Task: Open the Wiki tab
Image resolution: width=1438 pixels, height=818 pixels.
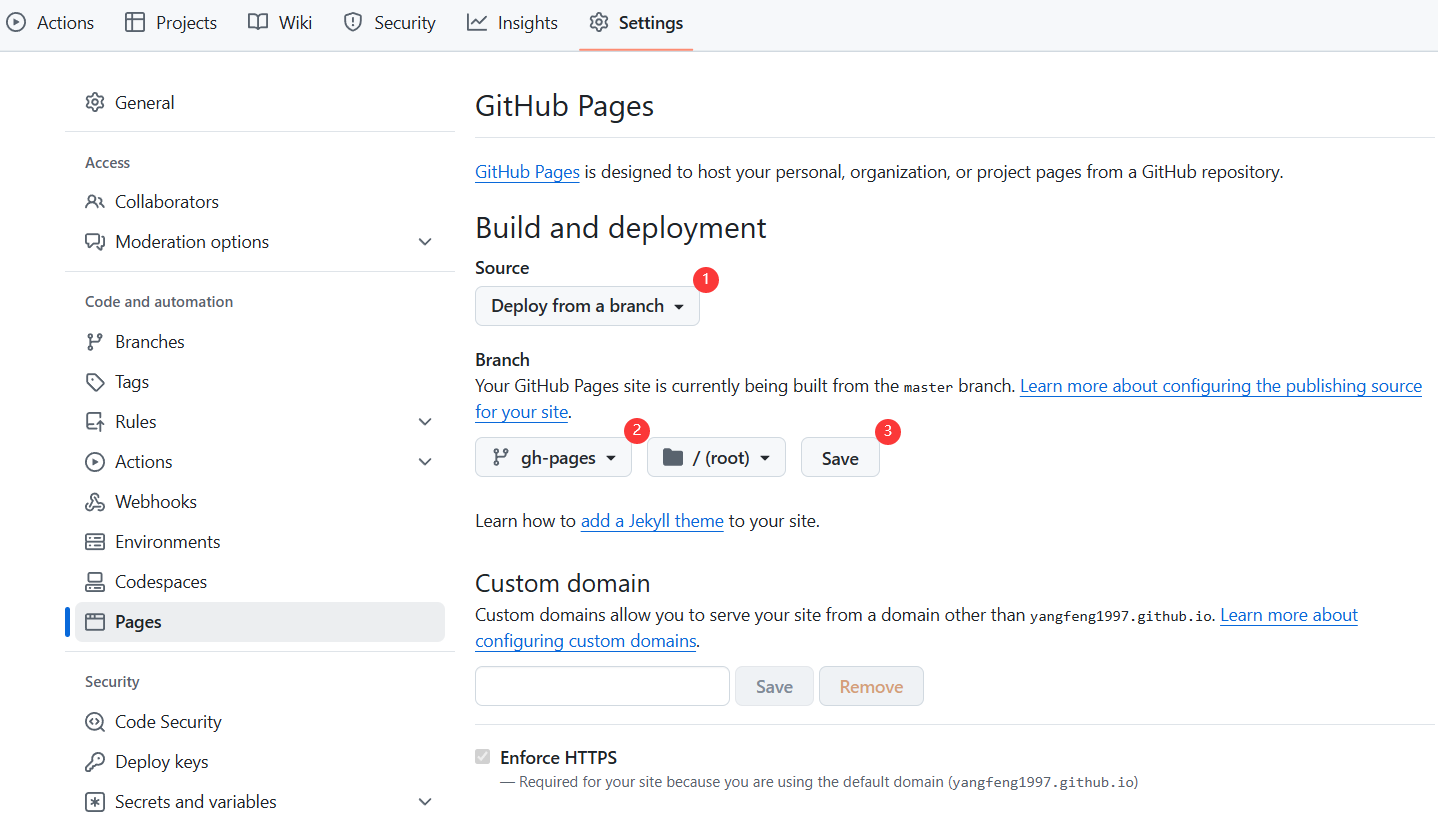Action: [x=280, y=23]
